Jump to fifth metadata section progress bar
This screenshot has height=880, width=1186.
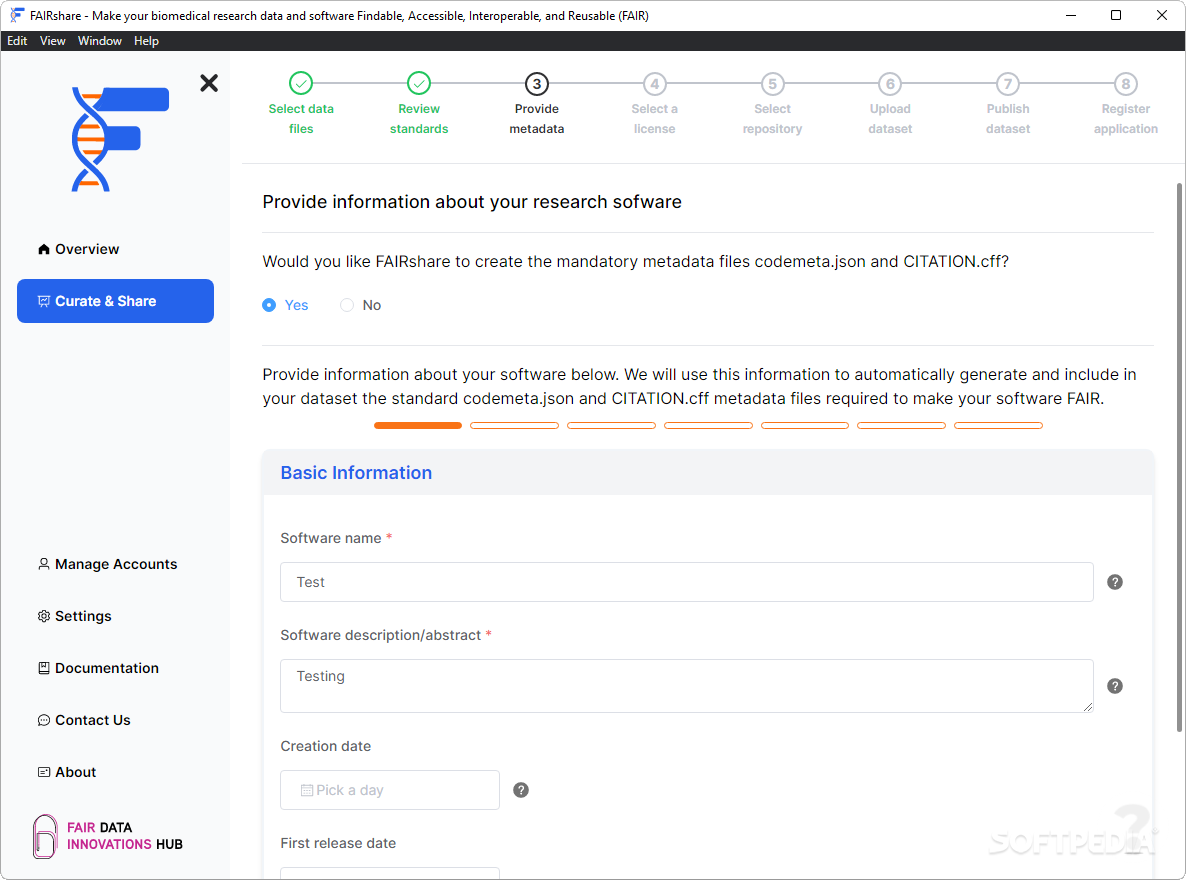point(805,425)
